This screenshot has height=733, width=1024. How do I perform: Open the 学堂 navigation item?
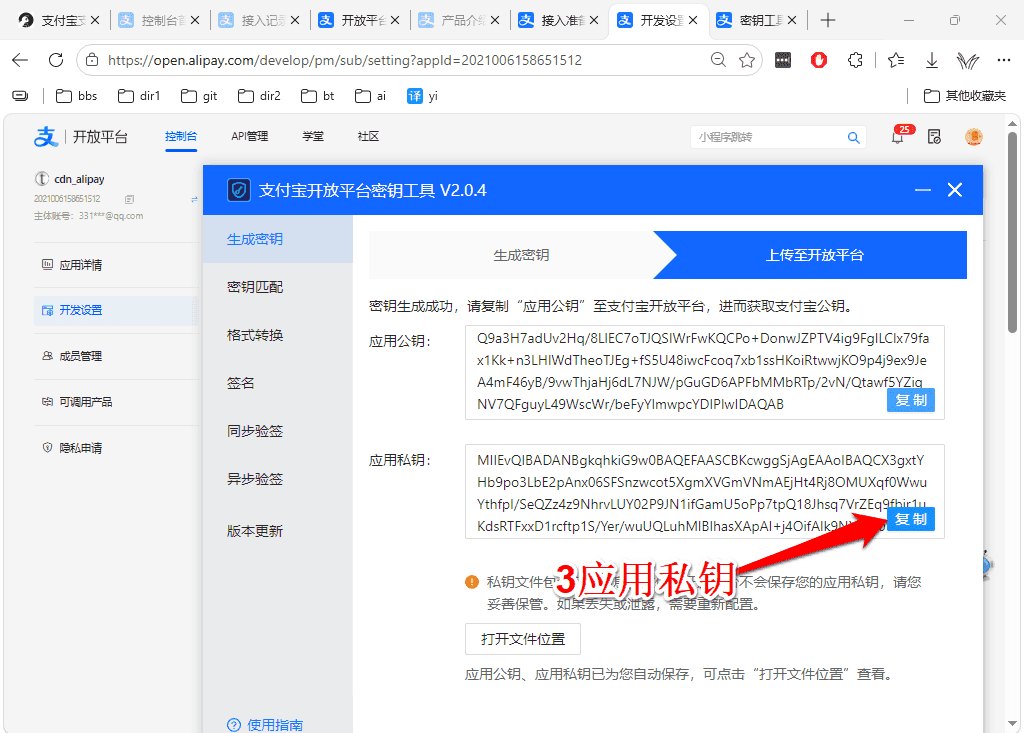(x=313, y=136)
